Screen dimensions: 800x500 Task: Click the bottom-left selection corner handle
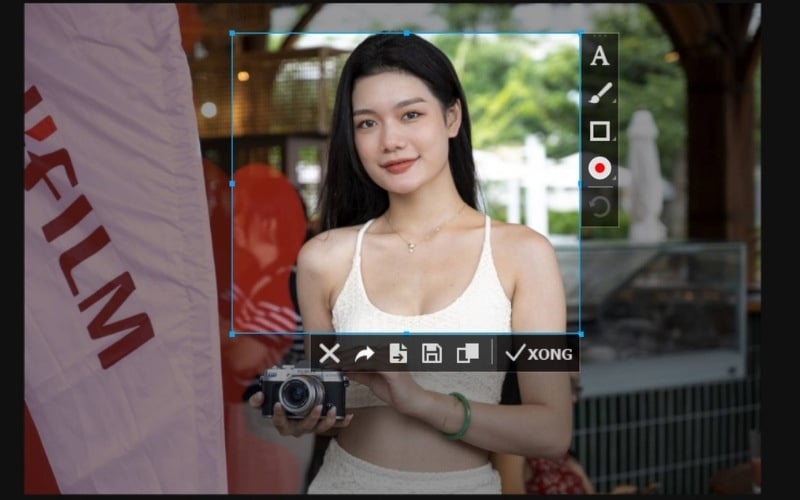click(233, 334)
